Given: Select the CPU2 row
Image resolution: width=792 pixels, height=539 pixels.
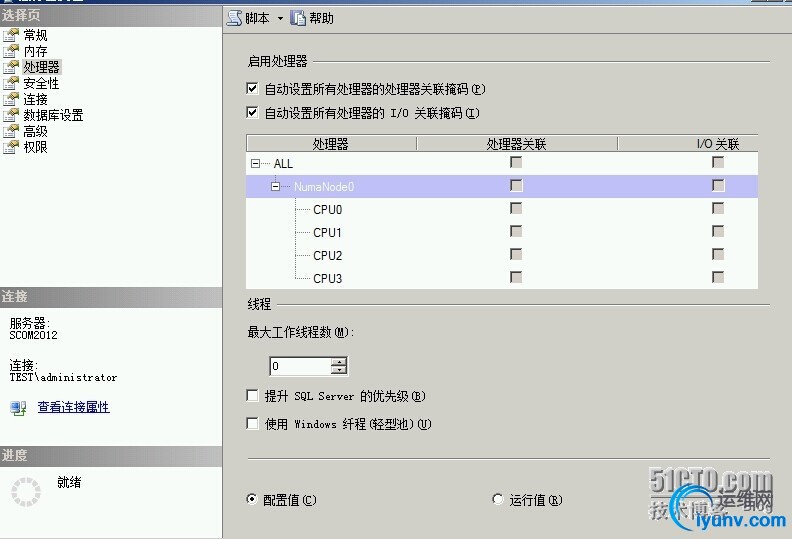Looking at the screenshot, I should click(x=502, y=255).
